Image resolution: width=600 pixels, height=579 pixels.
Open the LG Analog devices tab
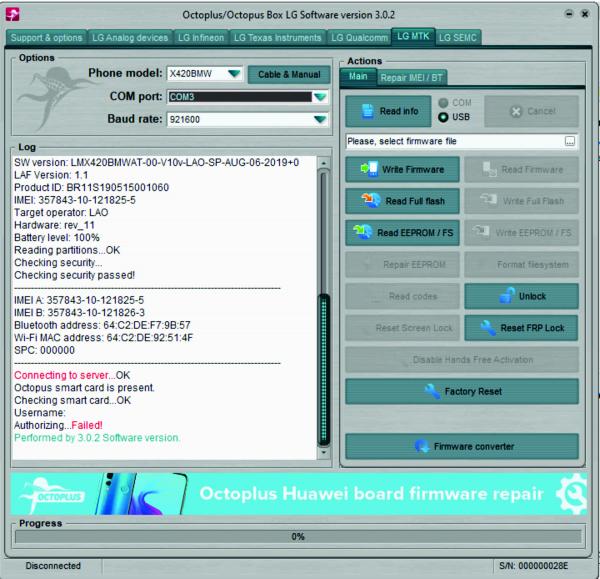point(130,38)
